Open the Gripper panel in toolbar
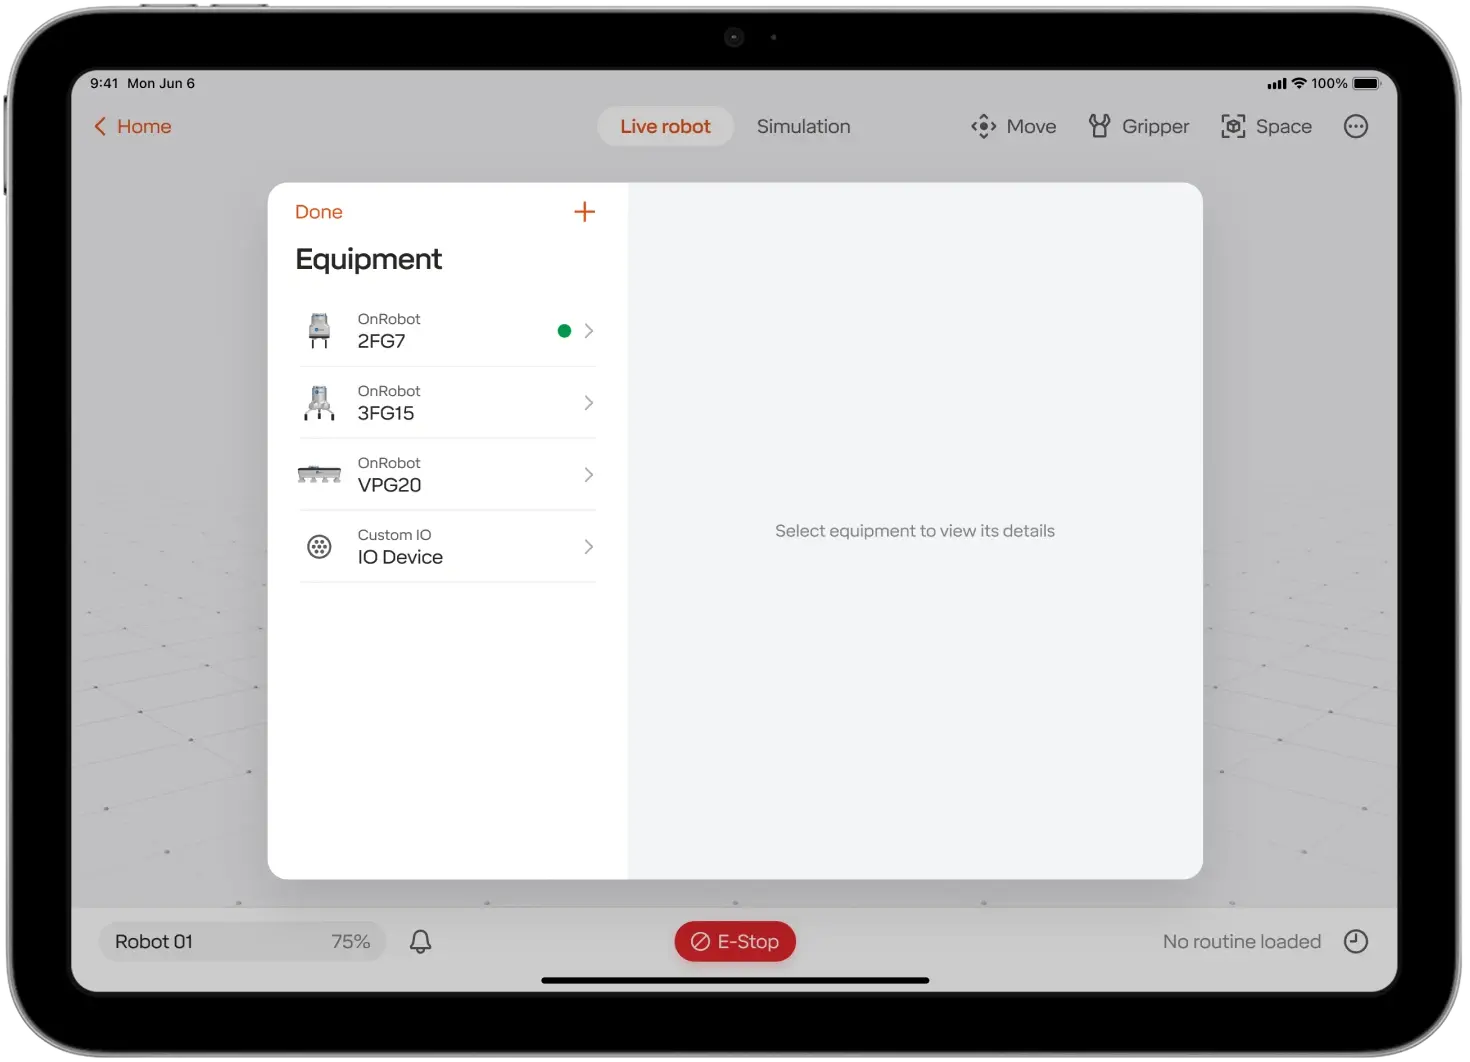1470x1062 pixels. 1139,127
